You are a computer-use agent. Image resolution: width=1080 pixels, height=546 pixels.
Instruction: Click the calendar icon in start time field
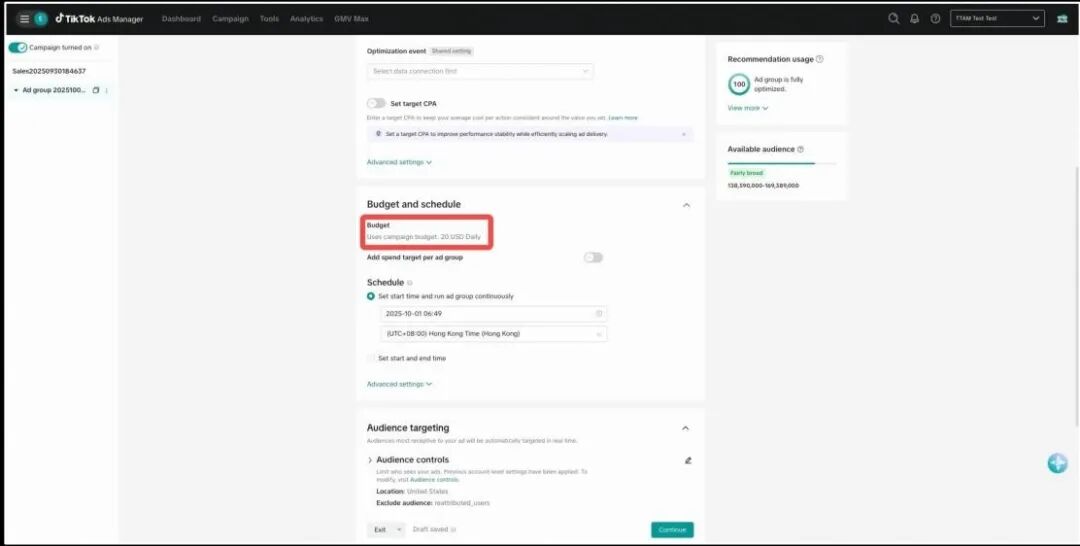[x=599, y=313]
